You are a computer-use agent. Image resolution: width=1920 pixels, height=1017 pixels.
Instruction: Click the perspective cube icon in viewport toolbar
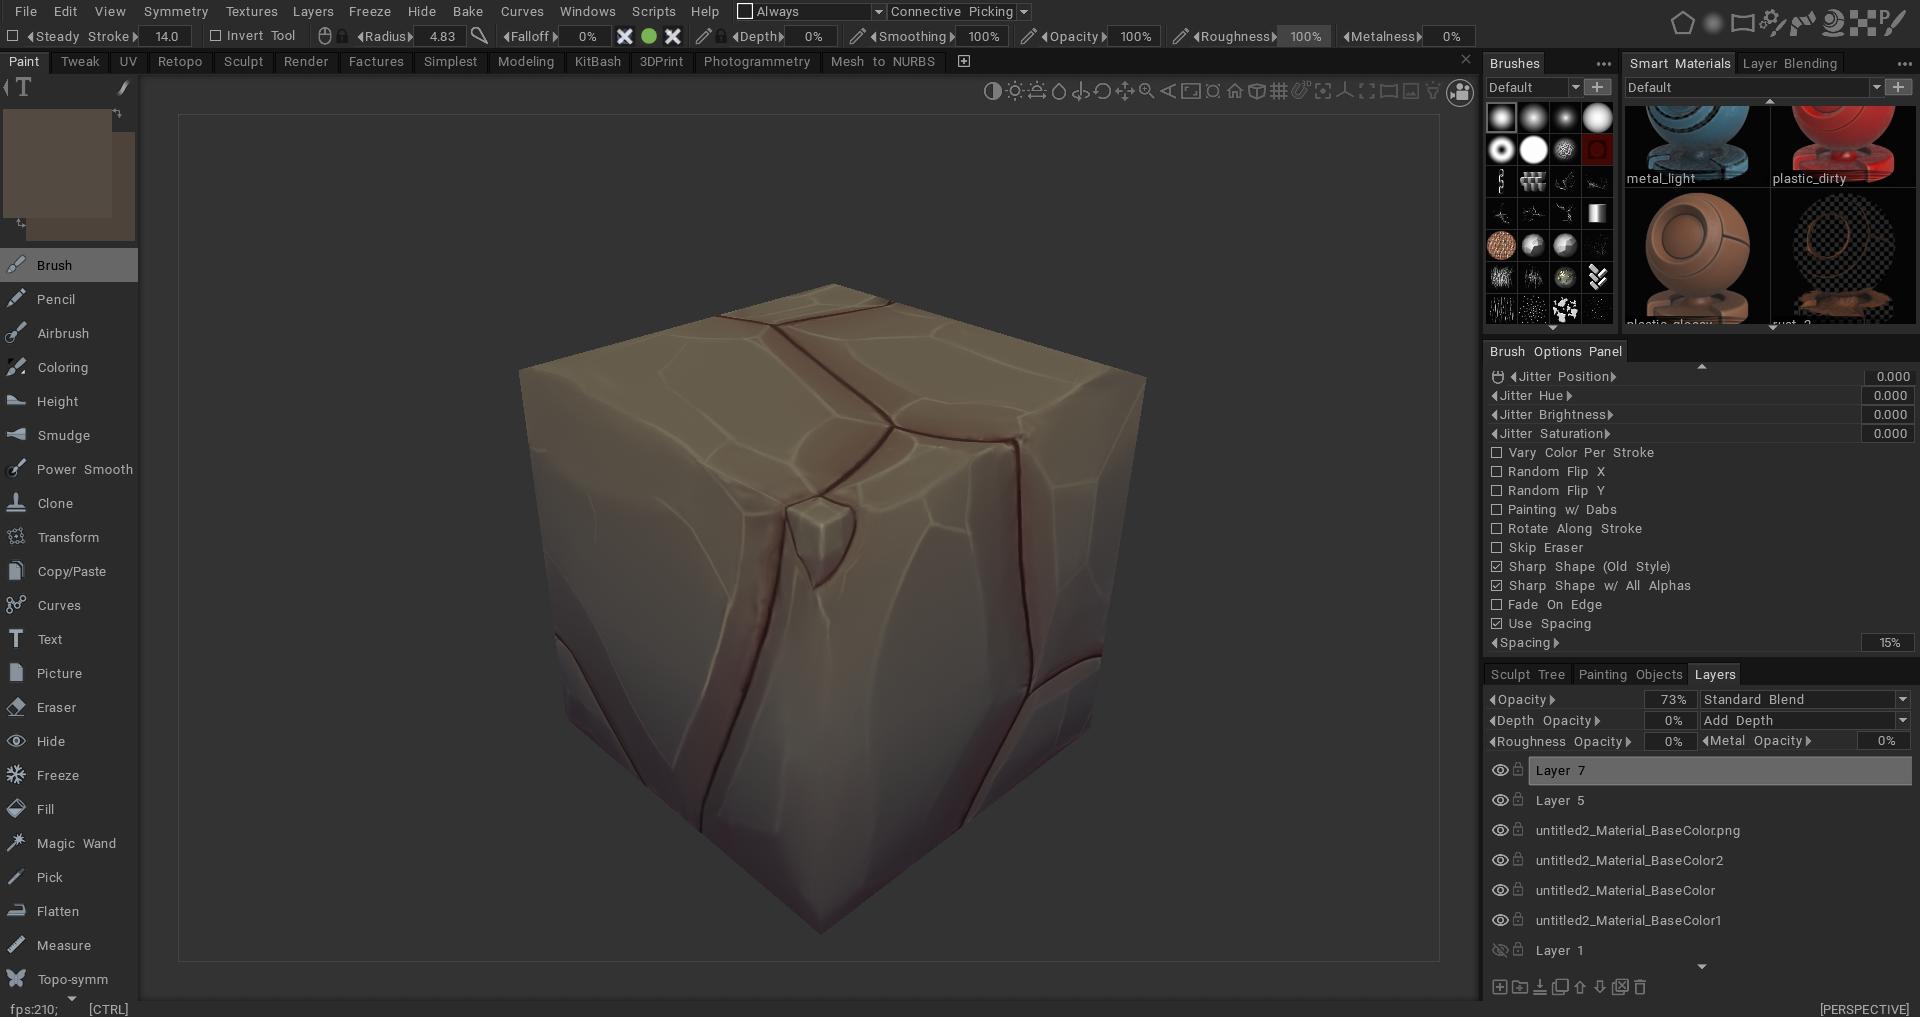click(1257, 91)
